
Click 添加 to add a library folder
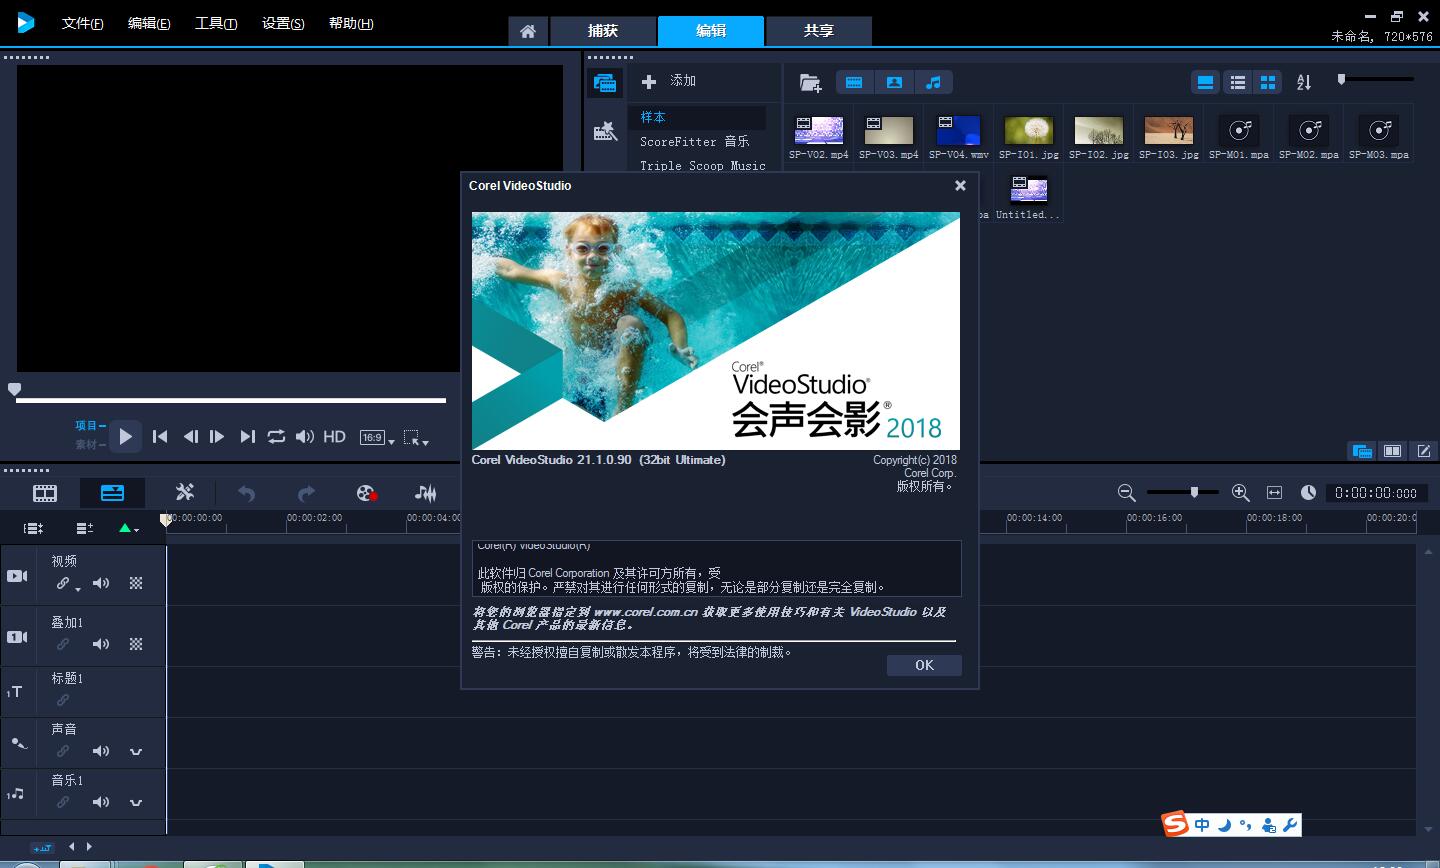(668, 81)
